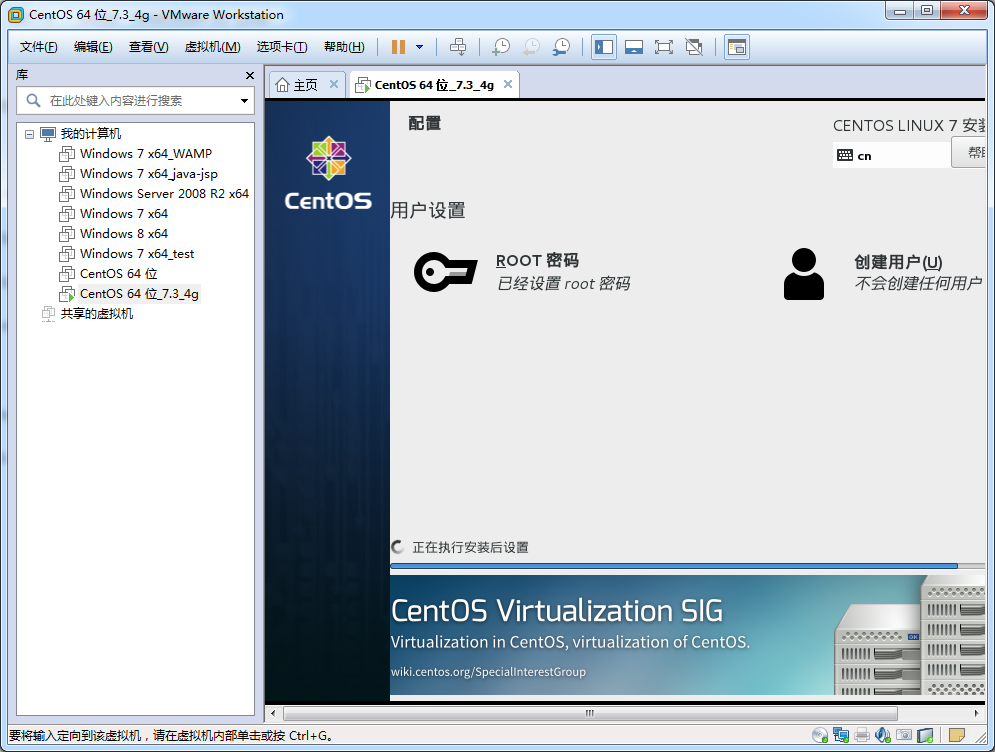Toggle the thumbnail bar view icon
The height and width of the screenshot is (752, 995).
[x=633, y=47]
